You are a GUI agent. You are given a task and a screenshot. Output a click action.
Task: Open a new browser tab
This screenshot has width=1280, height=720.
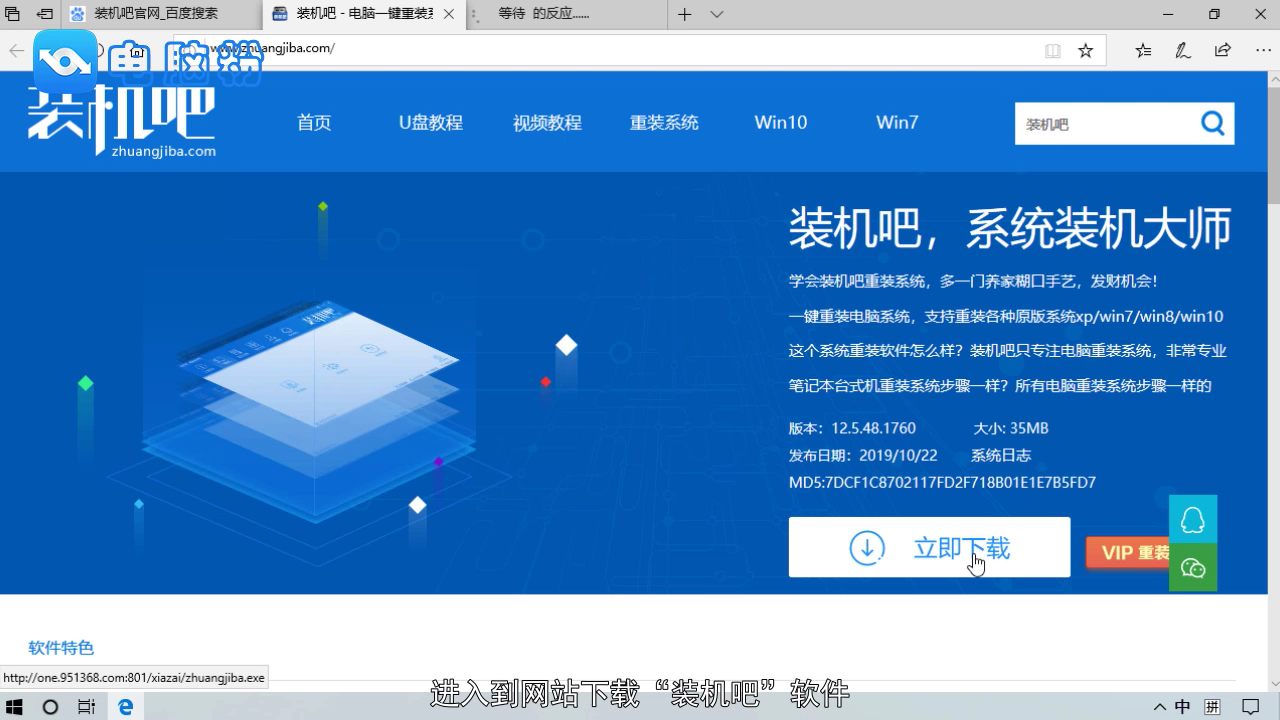[684, 14]
